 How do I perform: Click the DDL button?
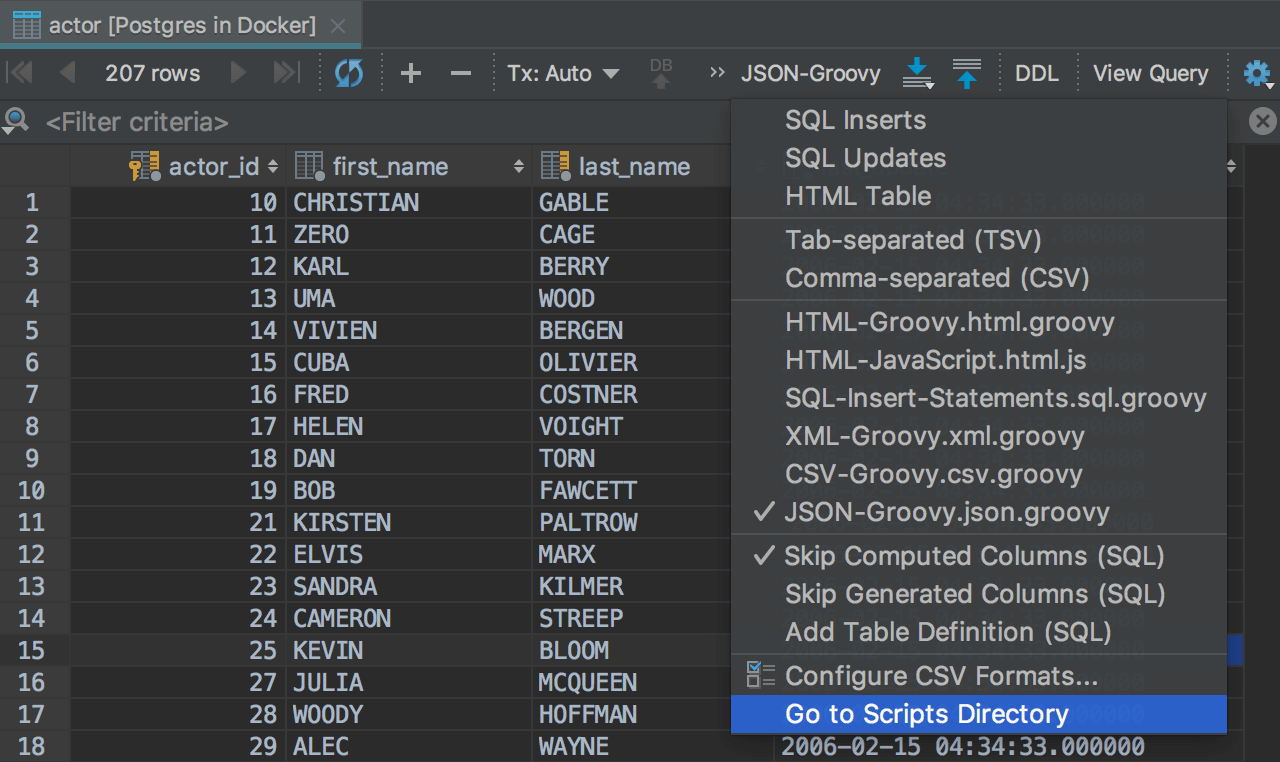pos(1036,73)
